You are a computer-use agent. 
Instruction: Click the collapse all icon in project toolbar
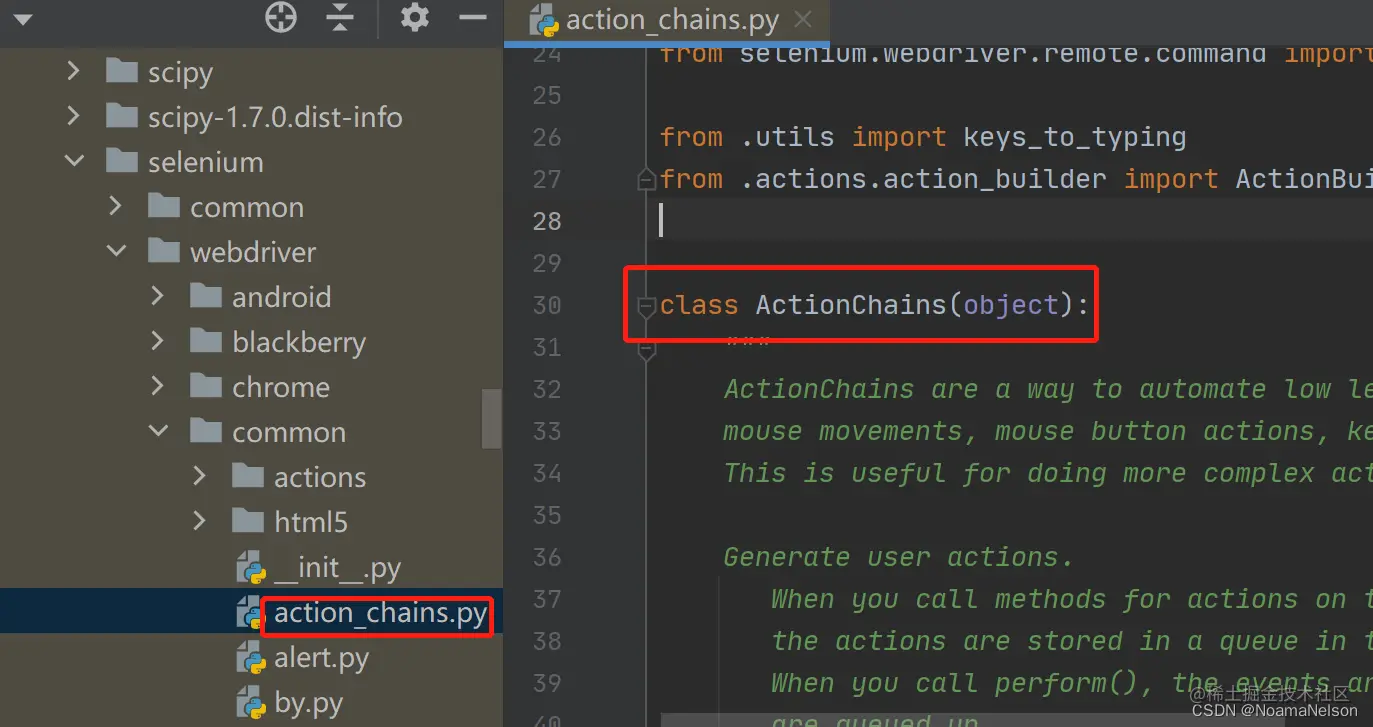coord(340,17)
